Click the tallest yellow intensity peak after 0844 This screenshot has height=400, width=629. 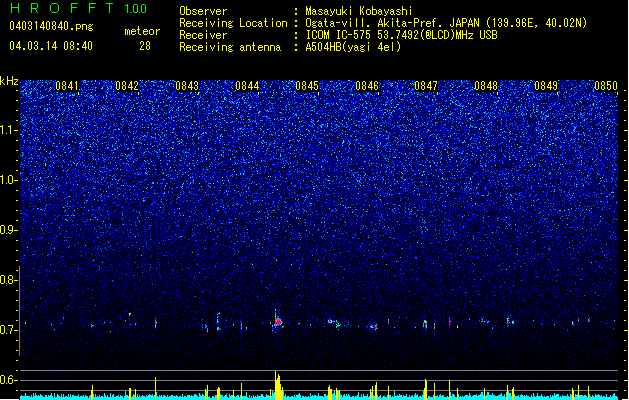coord(277,385)
